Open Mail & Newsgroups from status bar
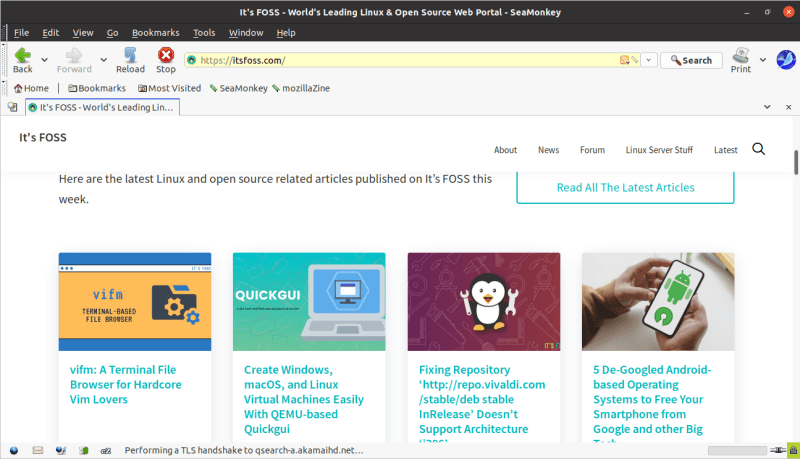 tap(38, 450)
